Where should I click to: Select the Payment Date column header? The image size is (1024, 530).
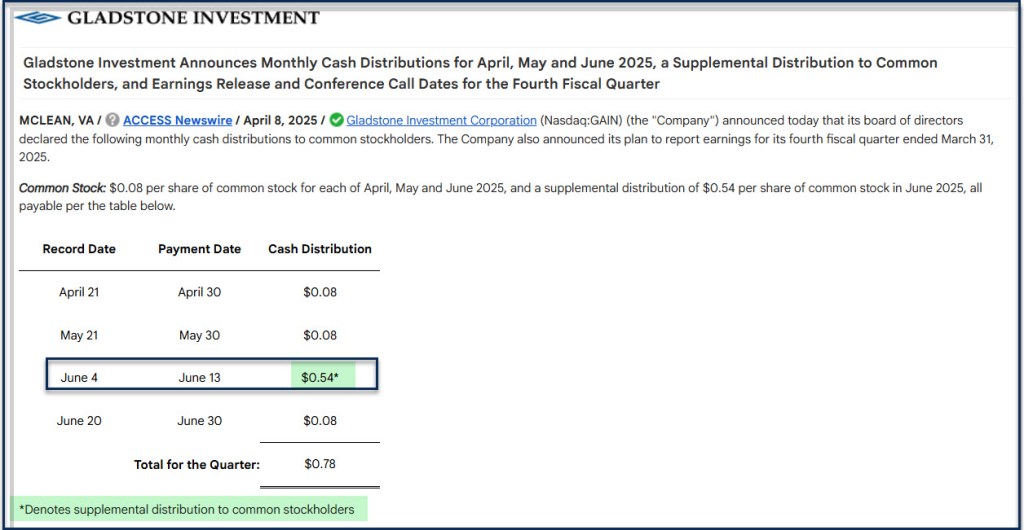[x=199, y=249]
